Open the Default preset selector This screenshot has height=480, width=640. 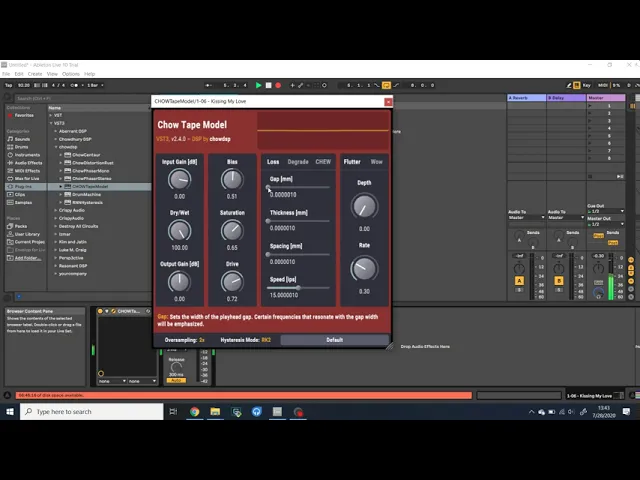(x=335, y=340)
